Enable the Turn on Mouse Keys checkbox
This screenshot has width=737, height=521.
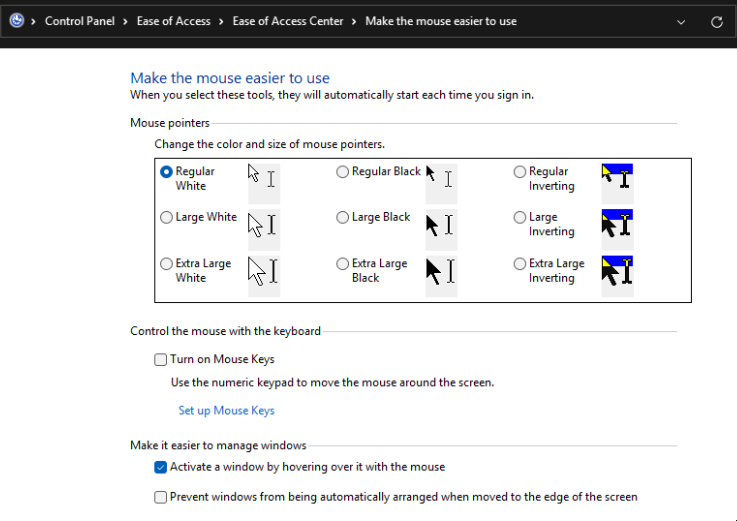161,359
